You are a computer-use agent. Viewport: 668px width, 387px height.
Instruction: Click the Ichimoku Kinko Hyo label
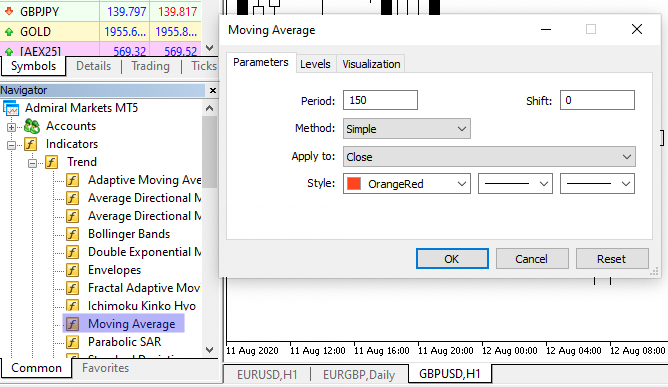click(x=142, y=306)
